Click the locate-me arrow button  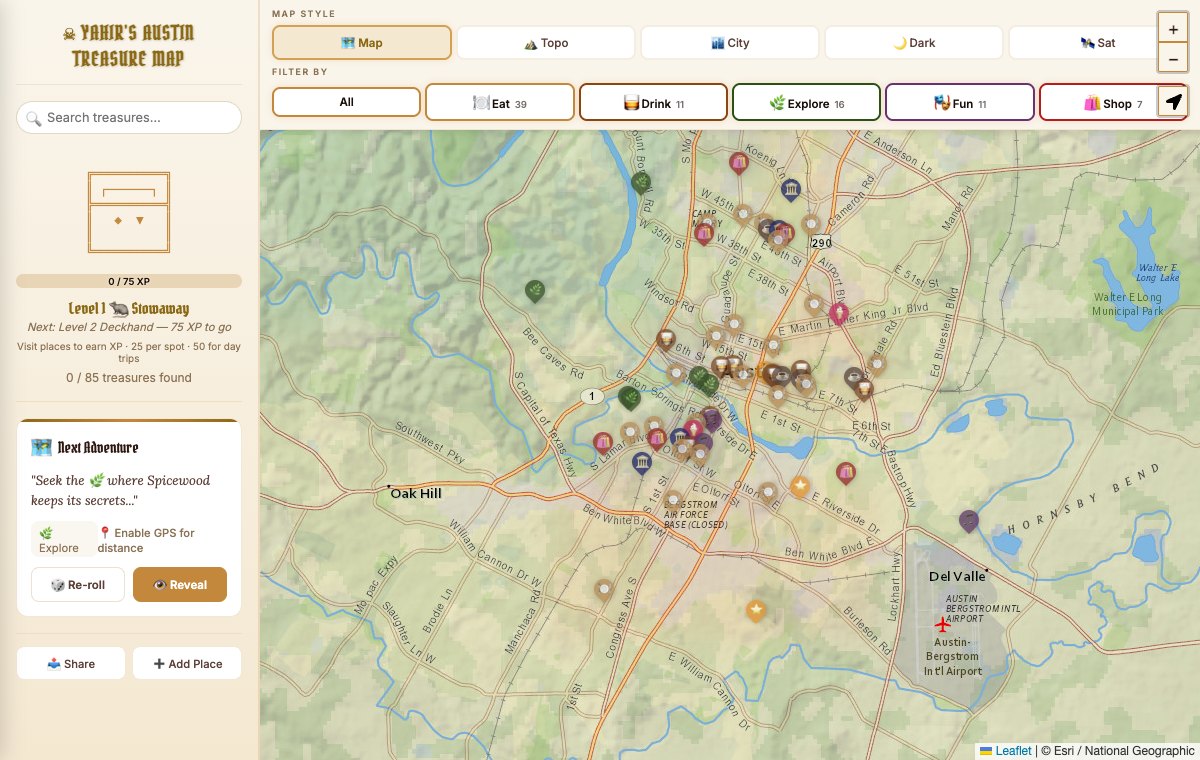(x=1173, y=102)
